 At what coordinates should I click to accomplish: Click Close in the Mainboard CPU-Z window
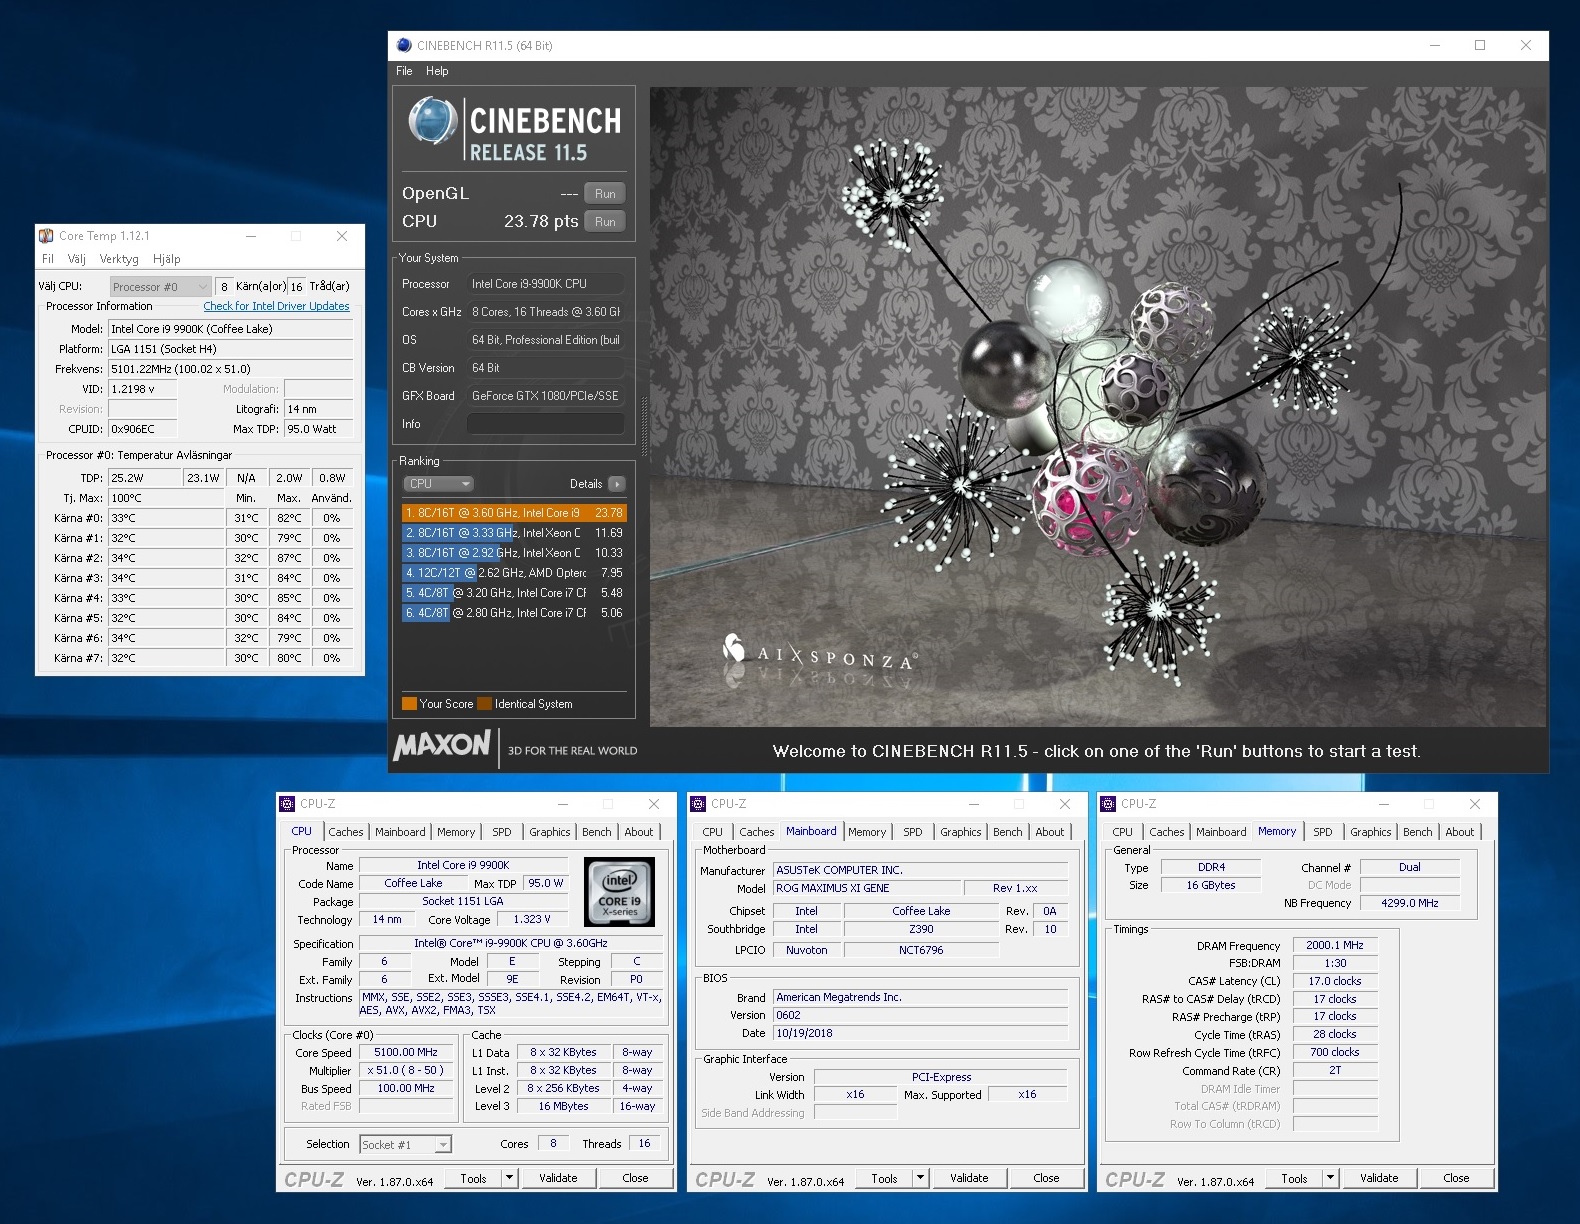tap(1046, 1178)
